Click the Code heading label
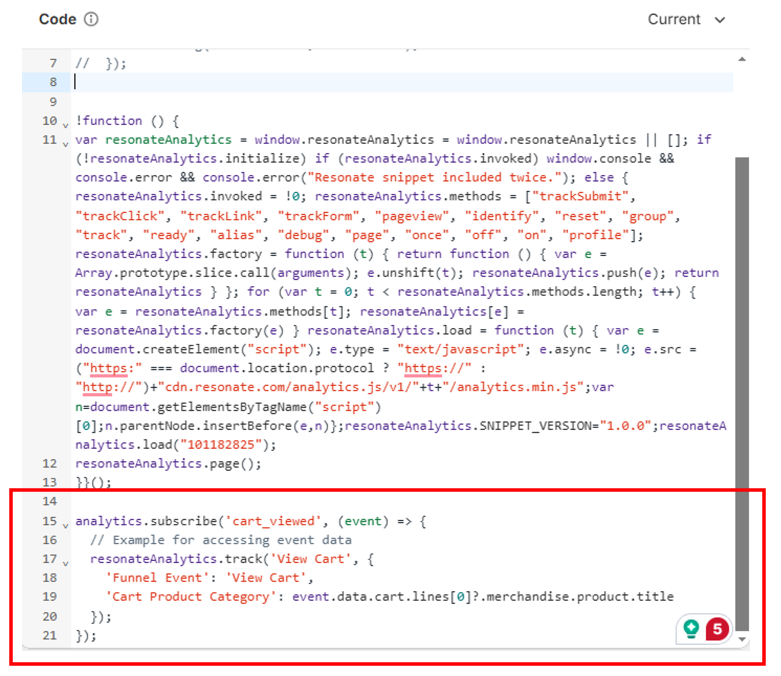The width and height of the screenshot is (781, 676). point(58,19)
